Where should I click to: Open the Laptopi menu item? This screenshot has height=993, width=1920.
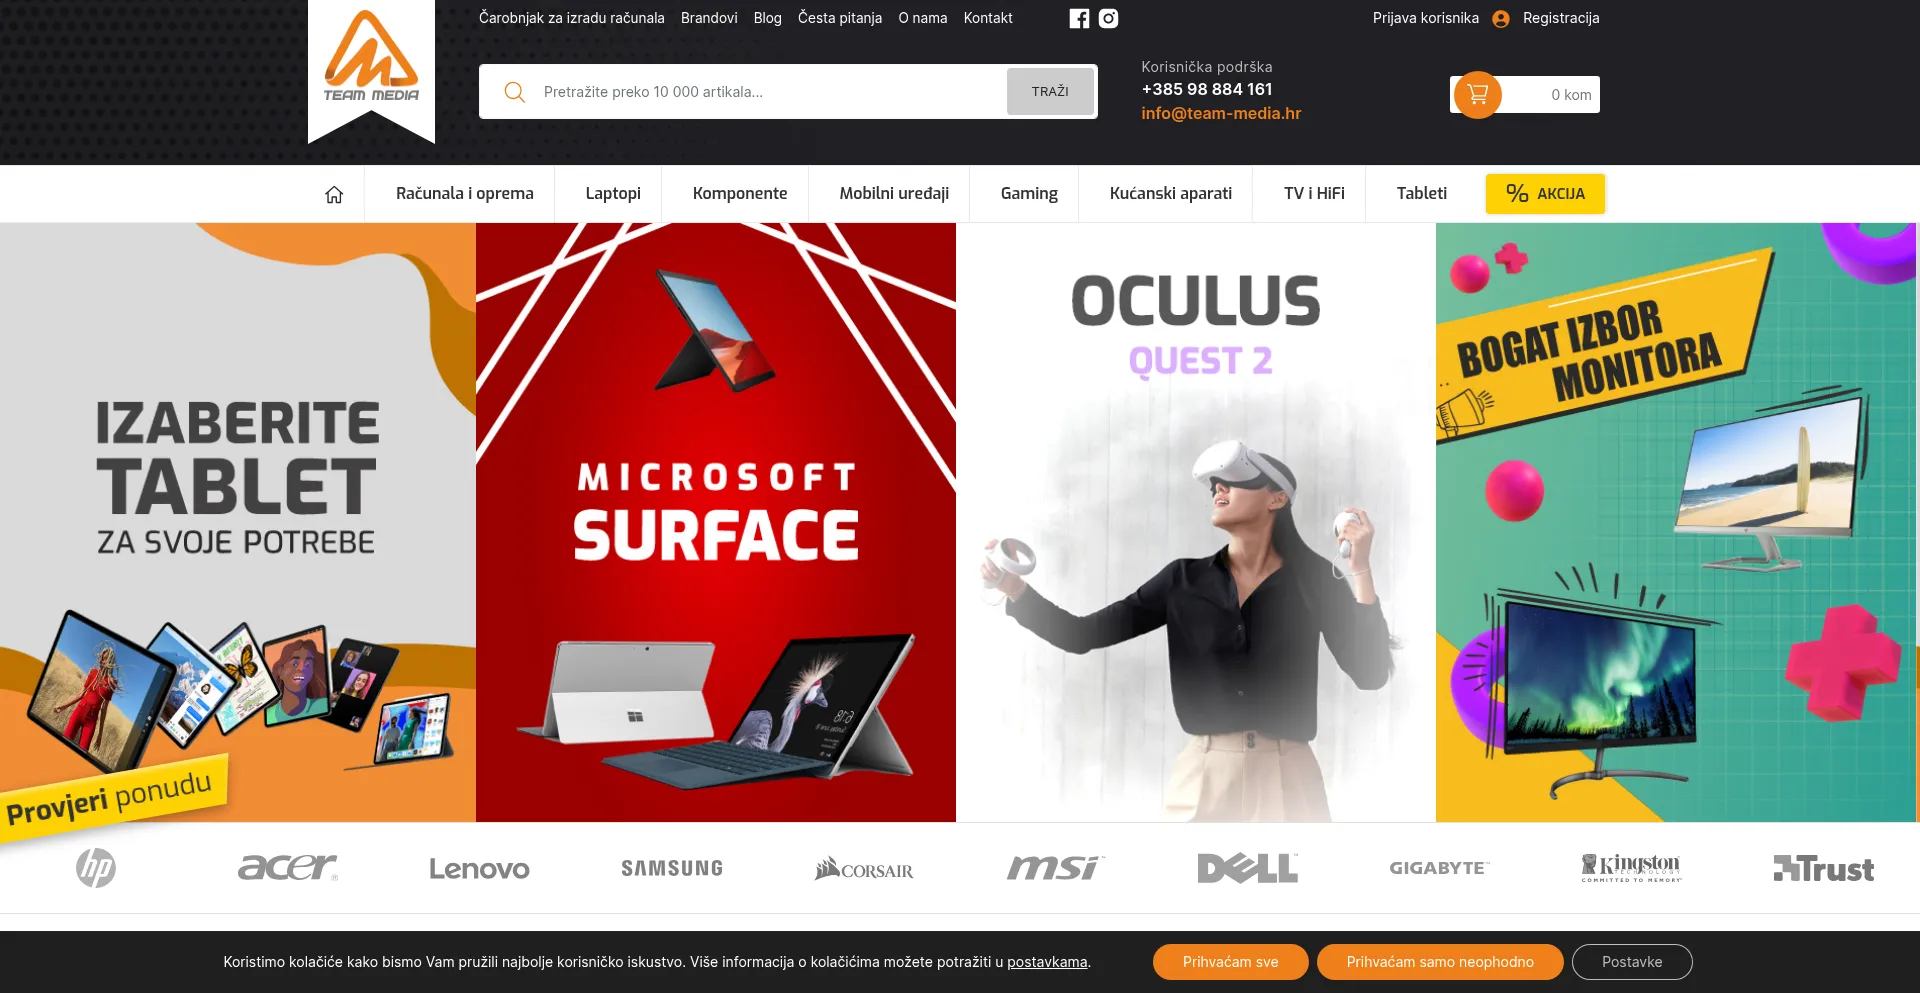pos(613,194)
